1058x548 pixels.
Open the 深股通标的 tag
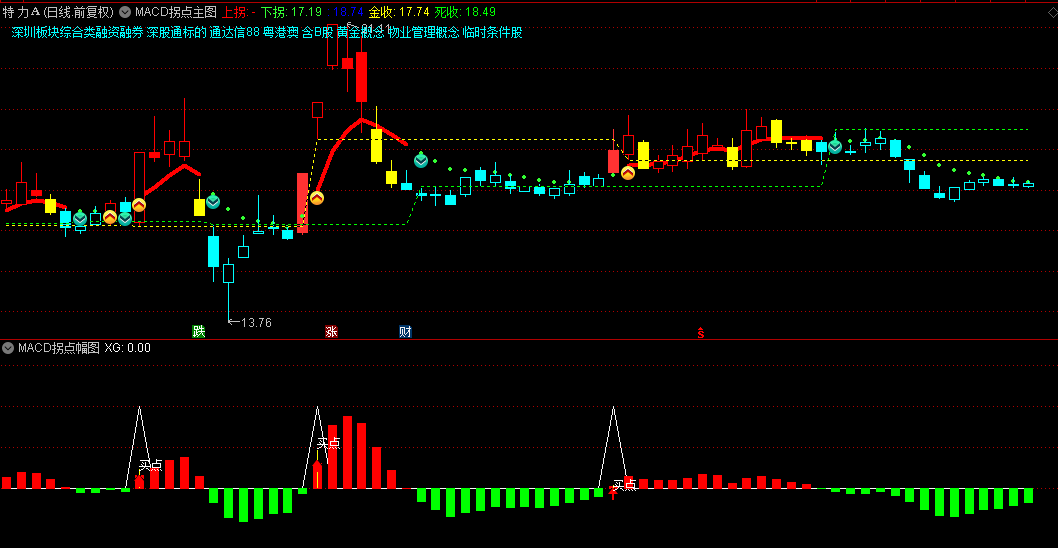[x=177, y=32]
